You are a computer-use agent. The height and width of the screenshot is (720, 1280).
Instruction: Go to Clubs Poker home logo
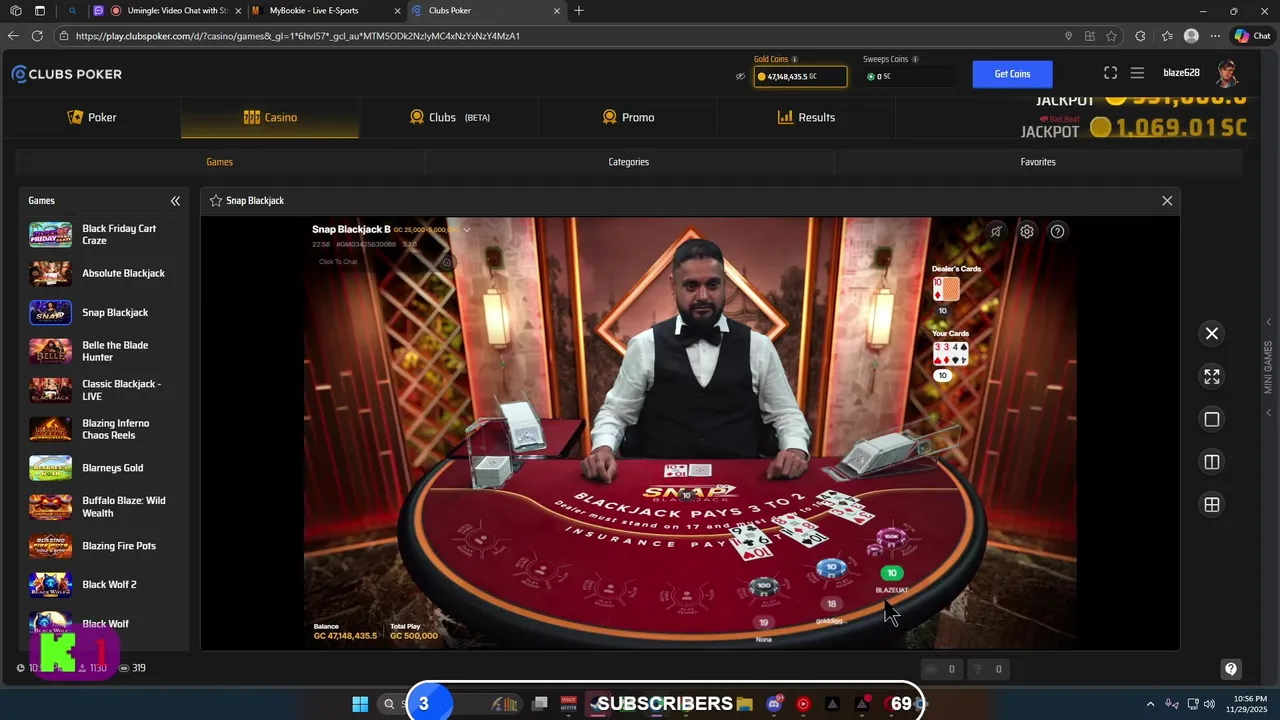click(x=67, y=74)
